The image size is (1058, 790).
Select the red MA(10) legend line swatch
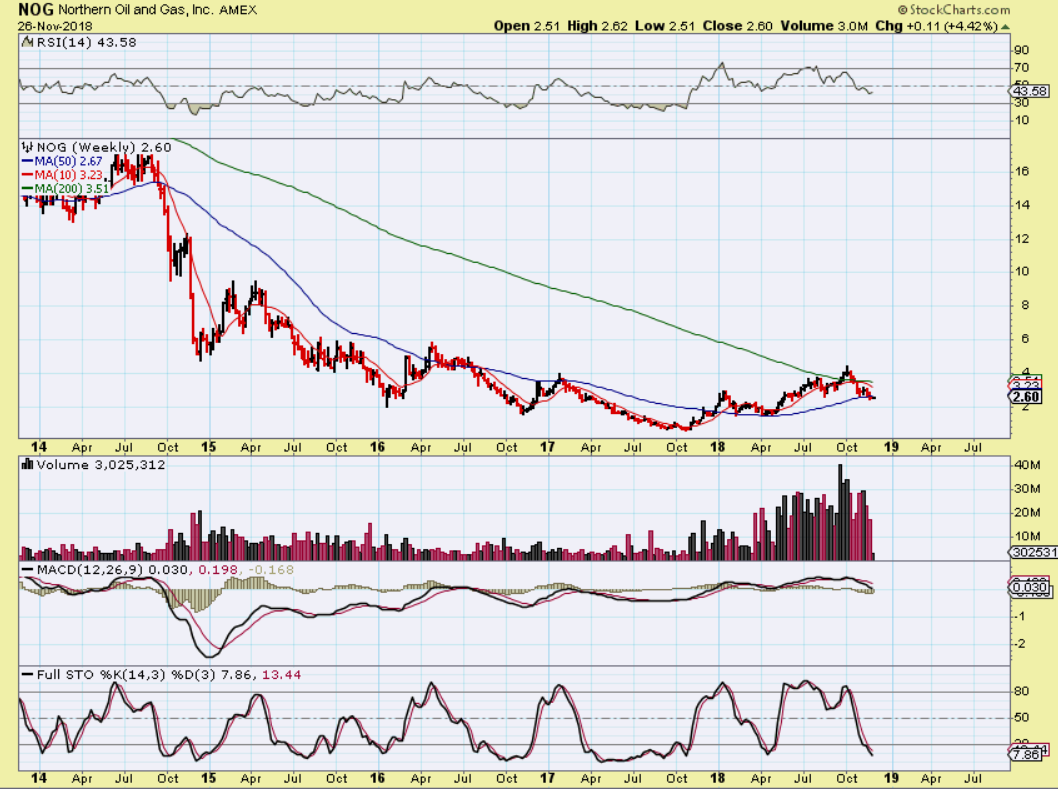click(x=28, y=175)
